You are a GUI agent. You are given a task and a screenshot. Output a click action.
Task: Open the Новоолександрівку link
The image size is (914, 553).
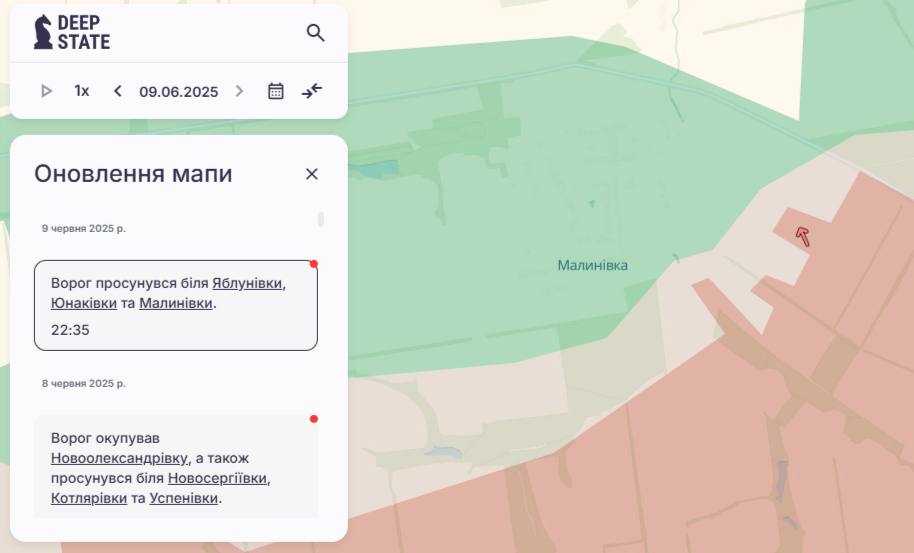click(x=119, y=458)
